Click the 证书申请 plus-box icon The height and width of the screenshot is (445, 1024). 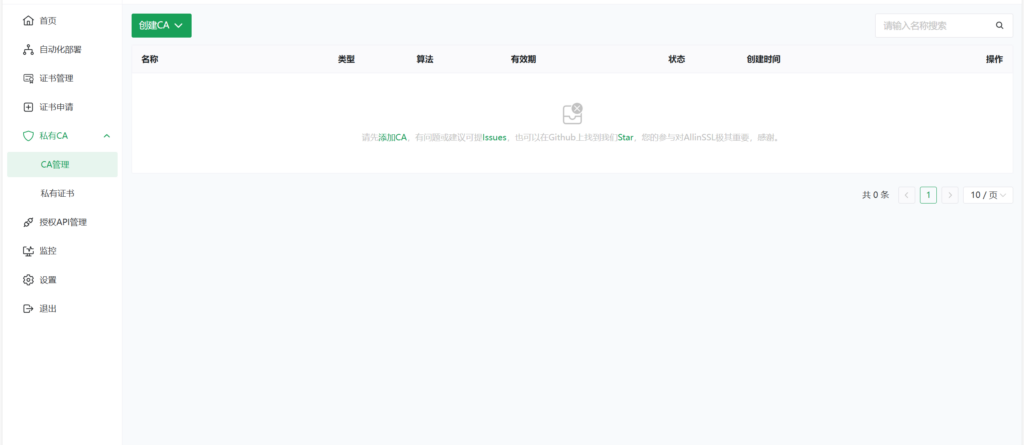tap(28, 107)
